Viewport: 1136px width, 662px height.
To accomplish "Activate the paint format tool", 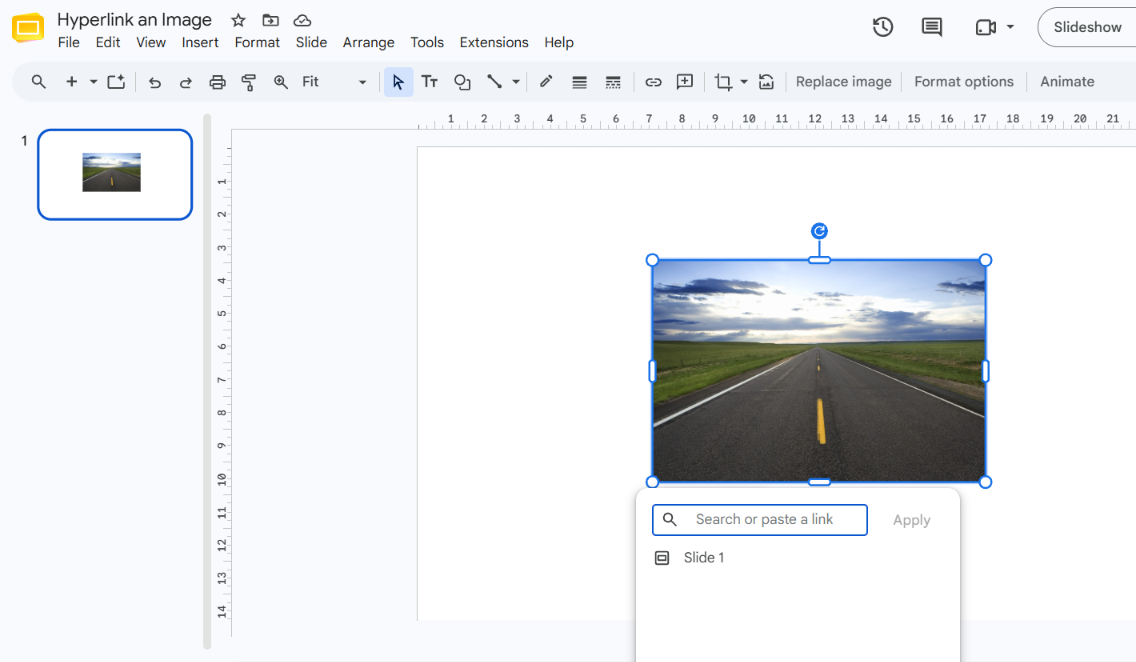I will tap(248, 82).
